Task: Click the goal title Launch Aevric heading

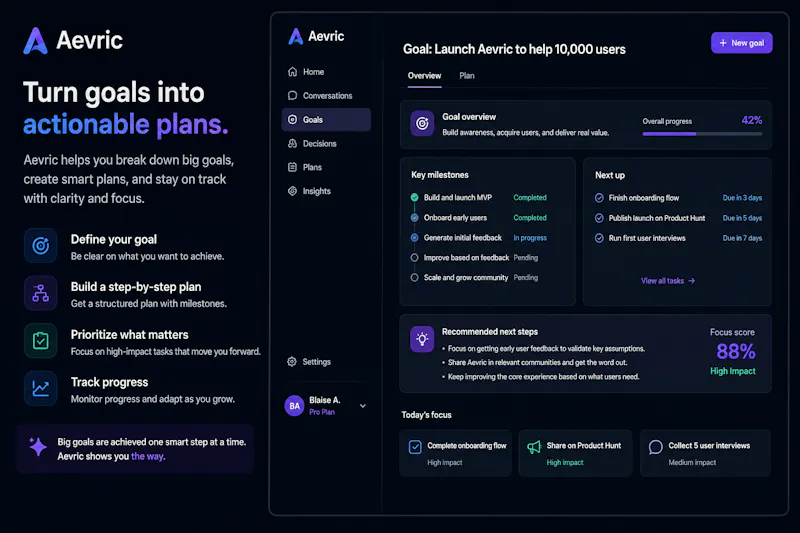Action: click(x=514, y=49)
